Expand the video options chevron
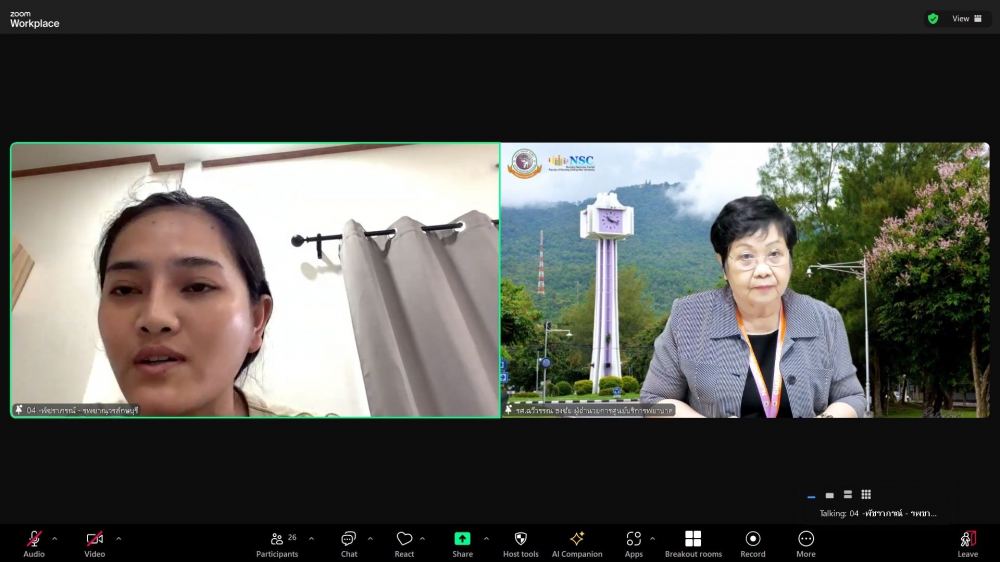 pyautogui.click(x=118, y=539)
